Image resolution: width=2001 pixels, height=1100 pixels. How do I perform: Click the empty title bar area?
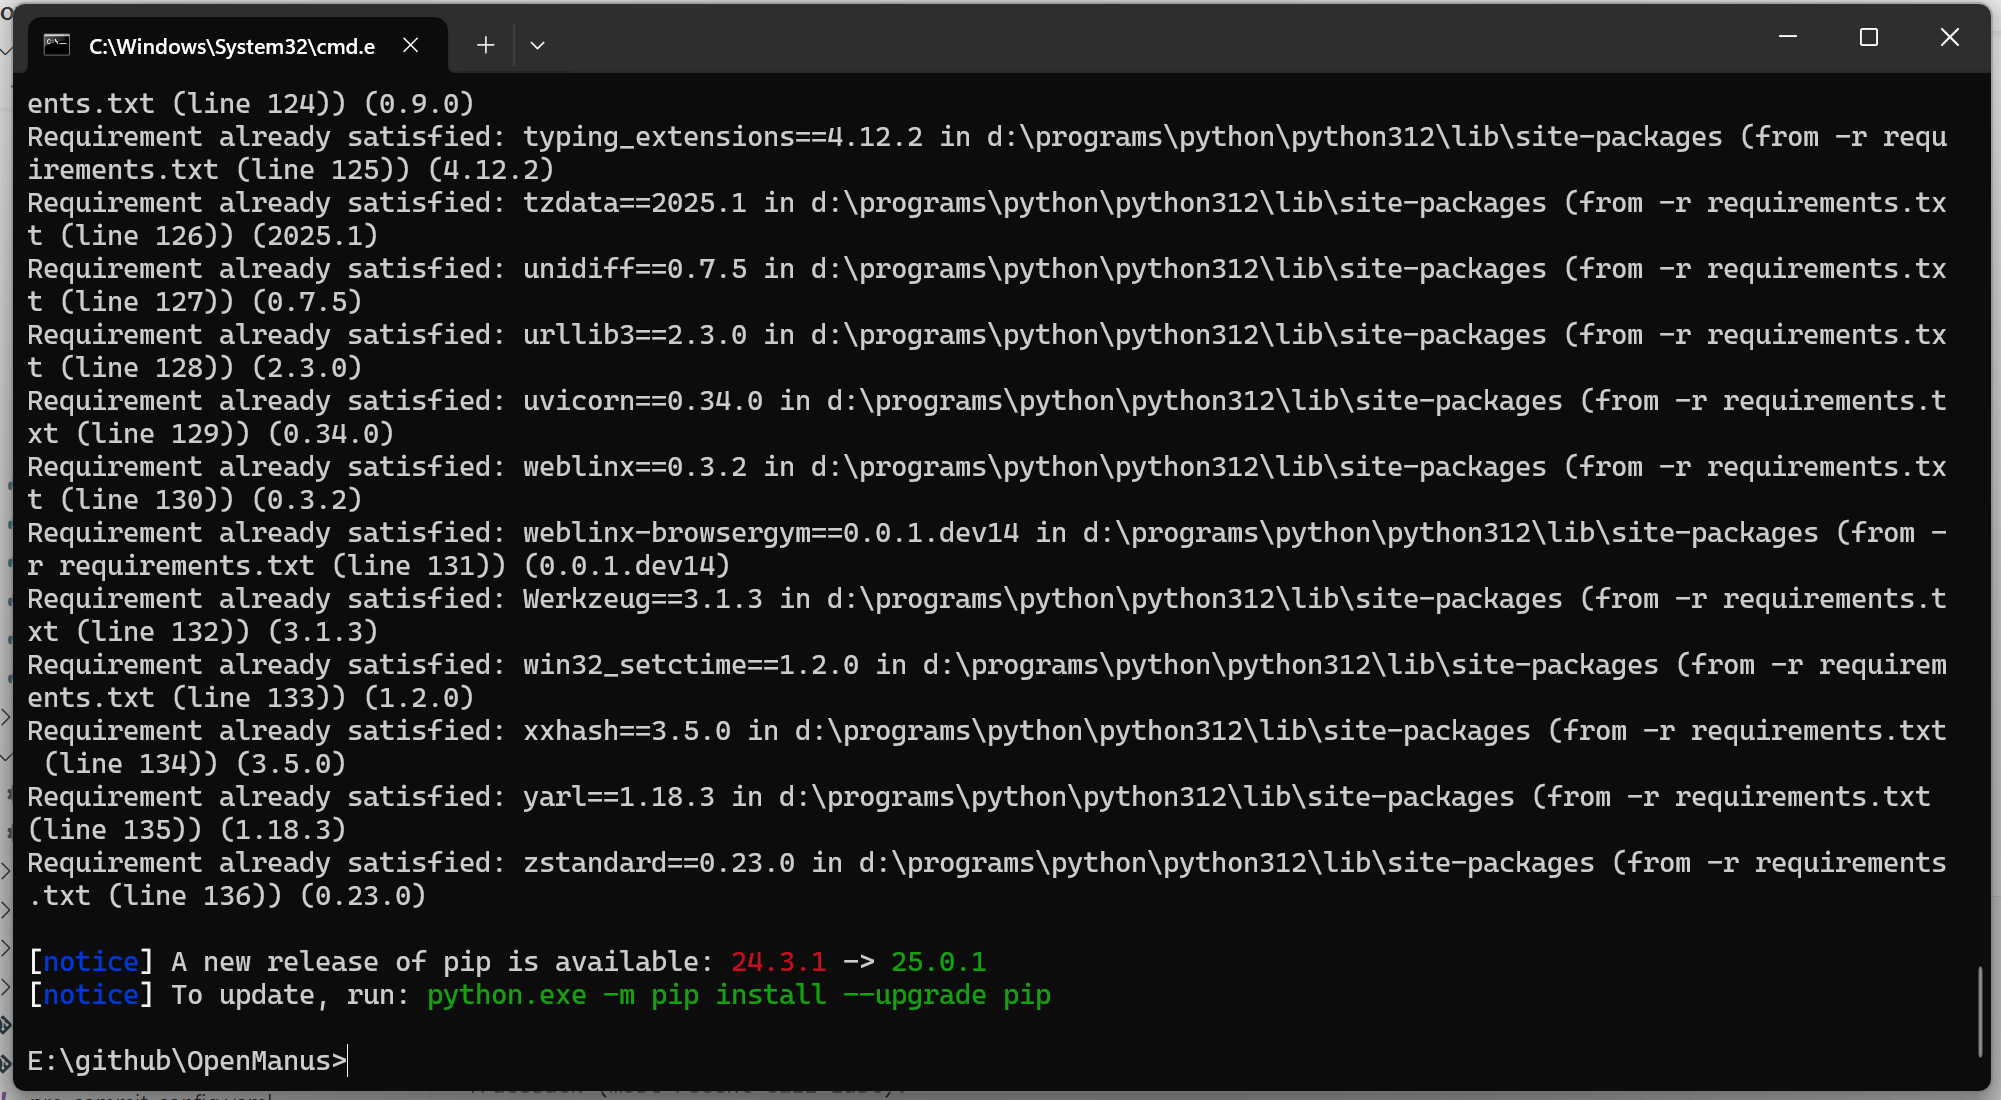tap(1150, 40)
